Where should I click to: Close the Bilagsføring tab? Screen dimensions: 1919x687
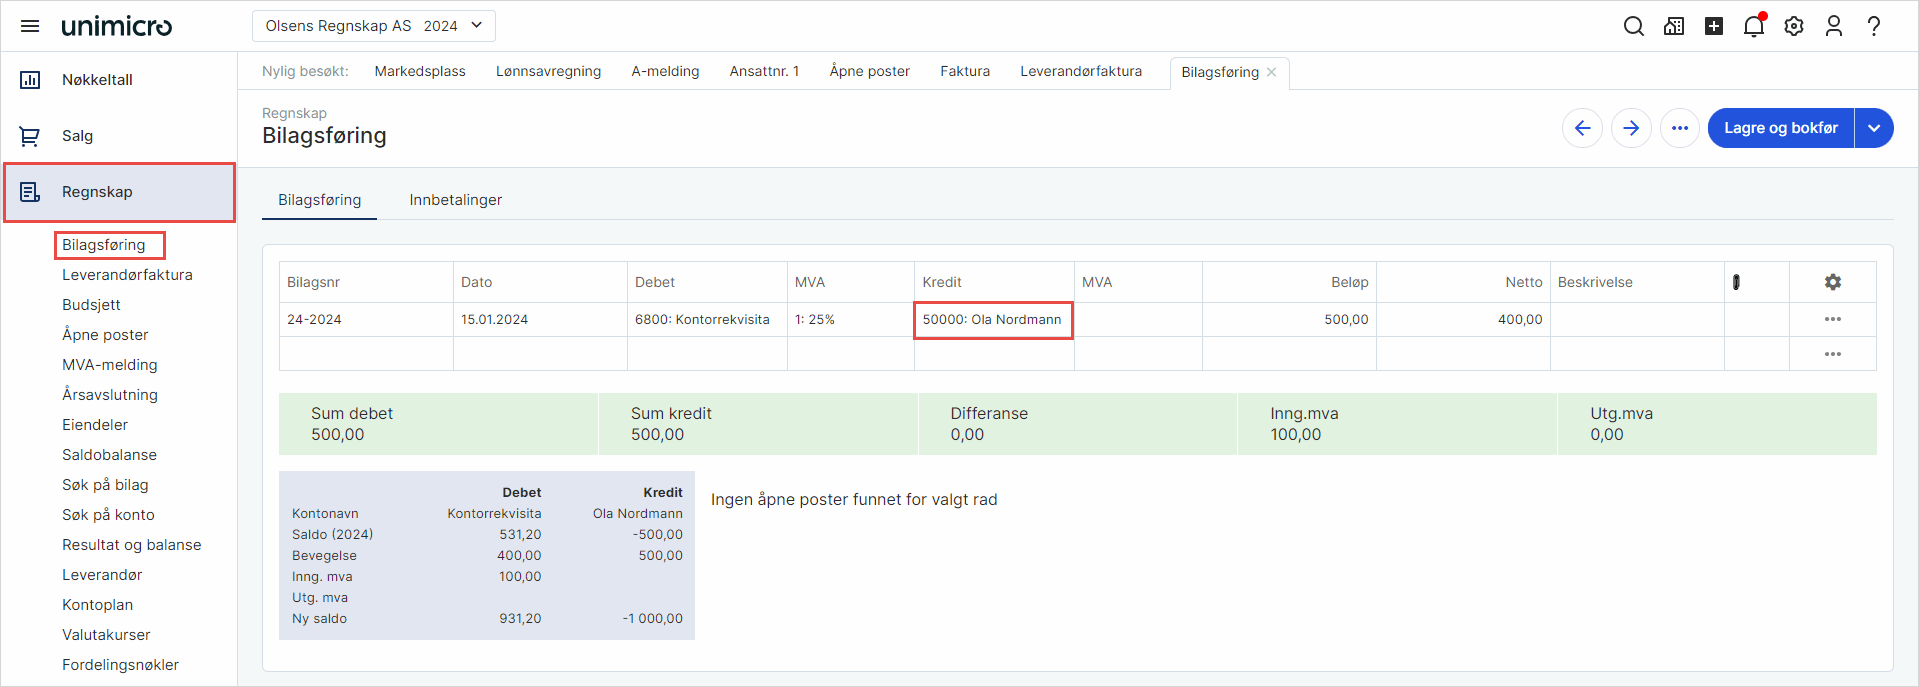[x=1272, y=72]
